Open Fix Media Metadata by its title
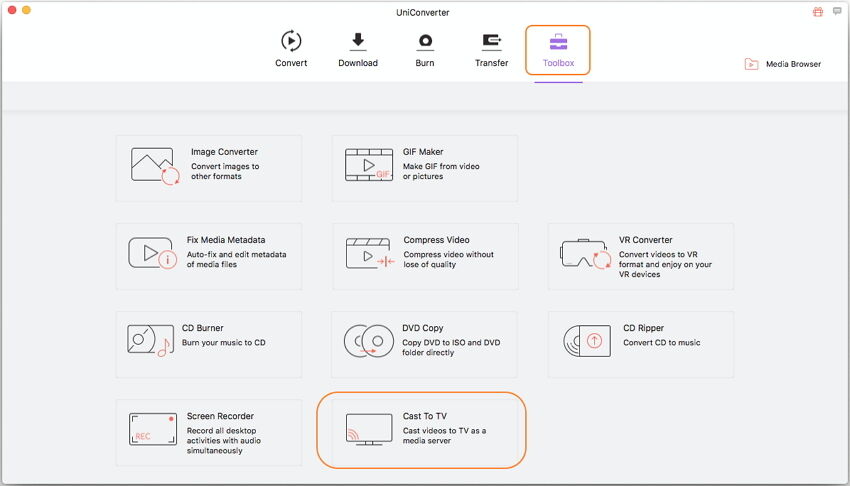 (x=226, y=239)
